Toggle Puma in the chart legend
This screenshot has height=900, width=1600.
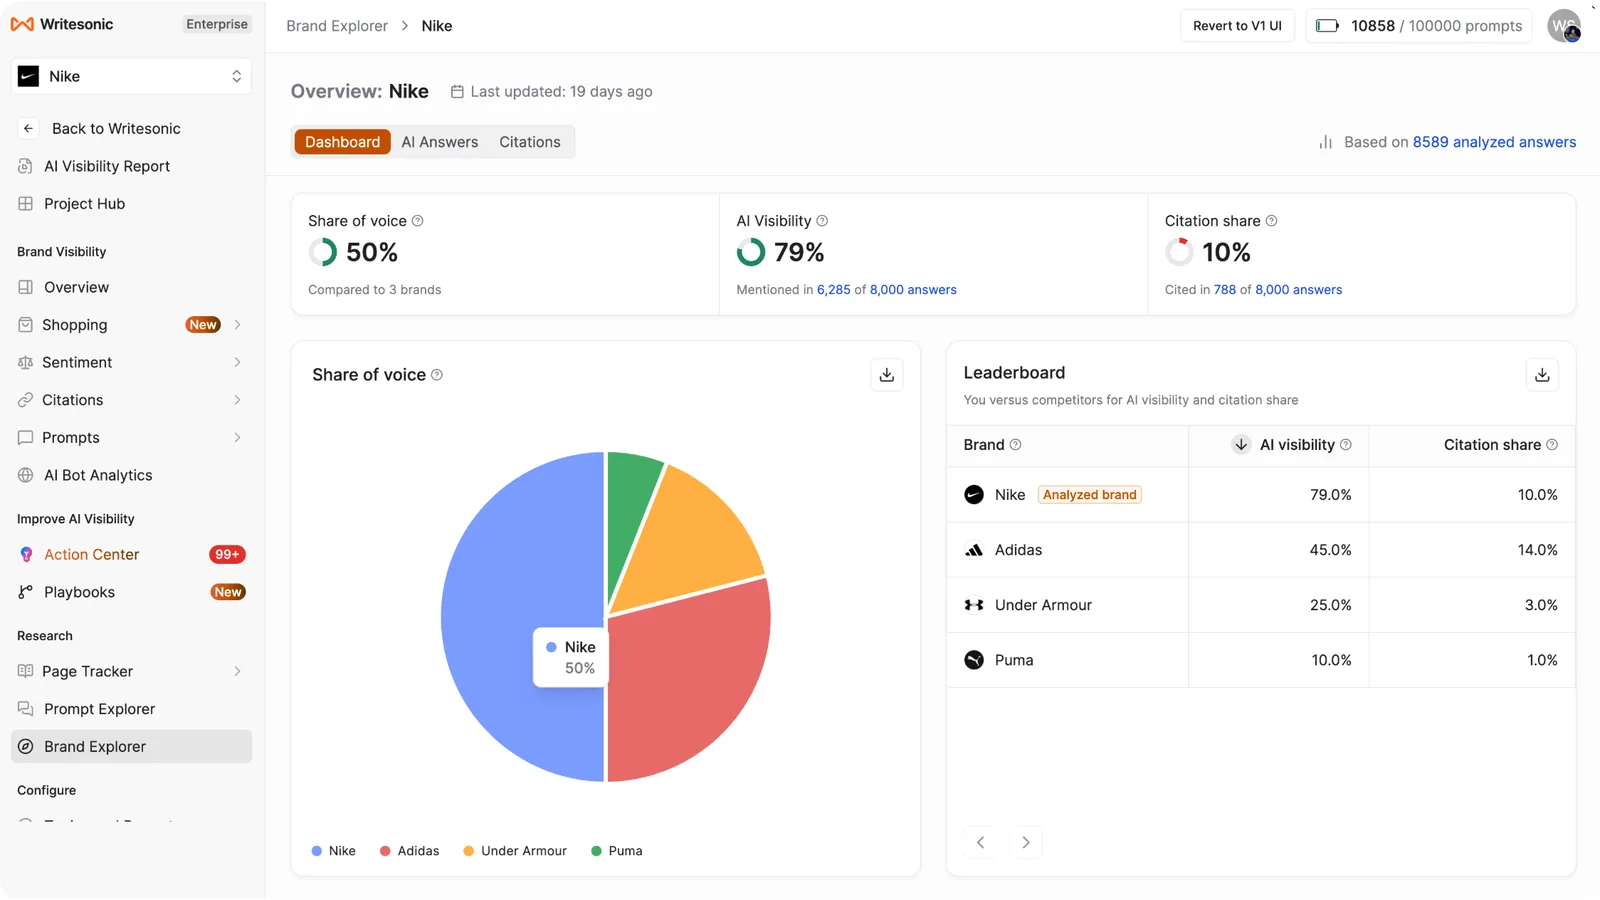click(x=616, y=851)
